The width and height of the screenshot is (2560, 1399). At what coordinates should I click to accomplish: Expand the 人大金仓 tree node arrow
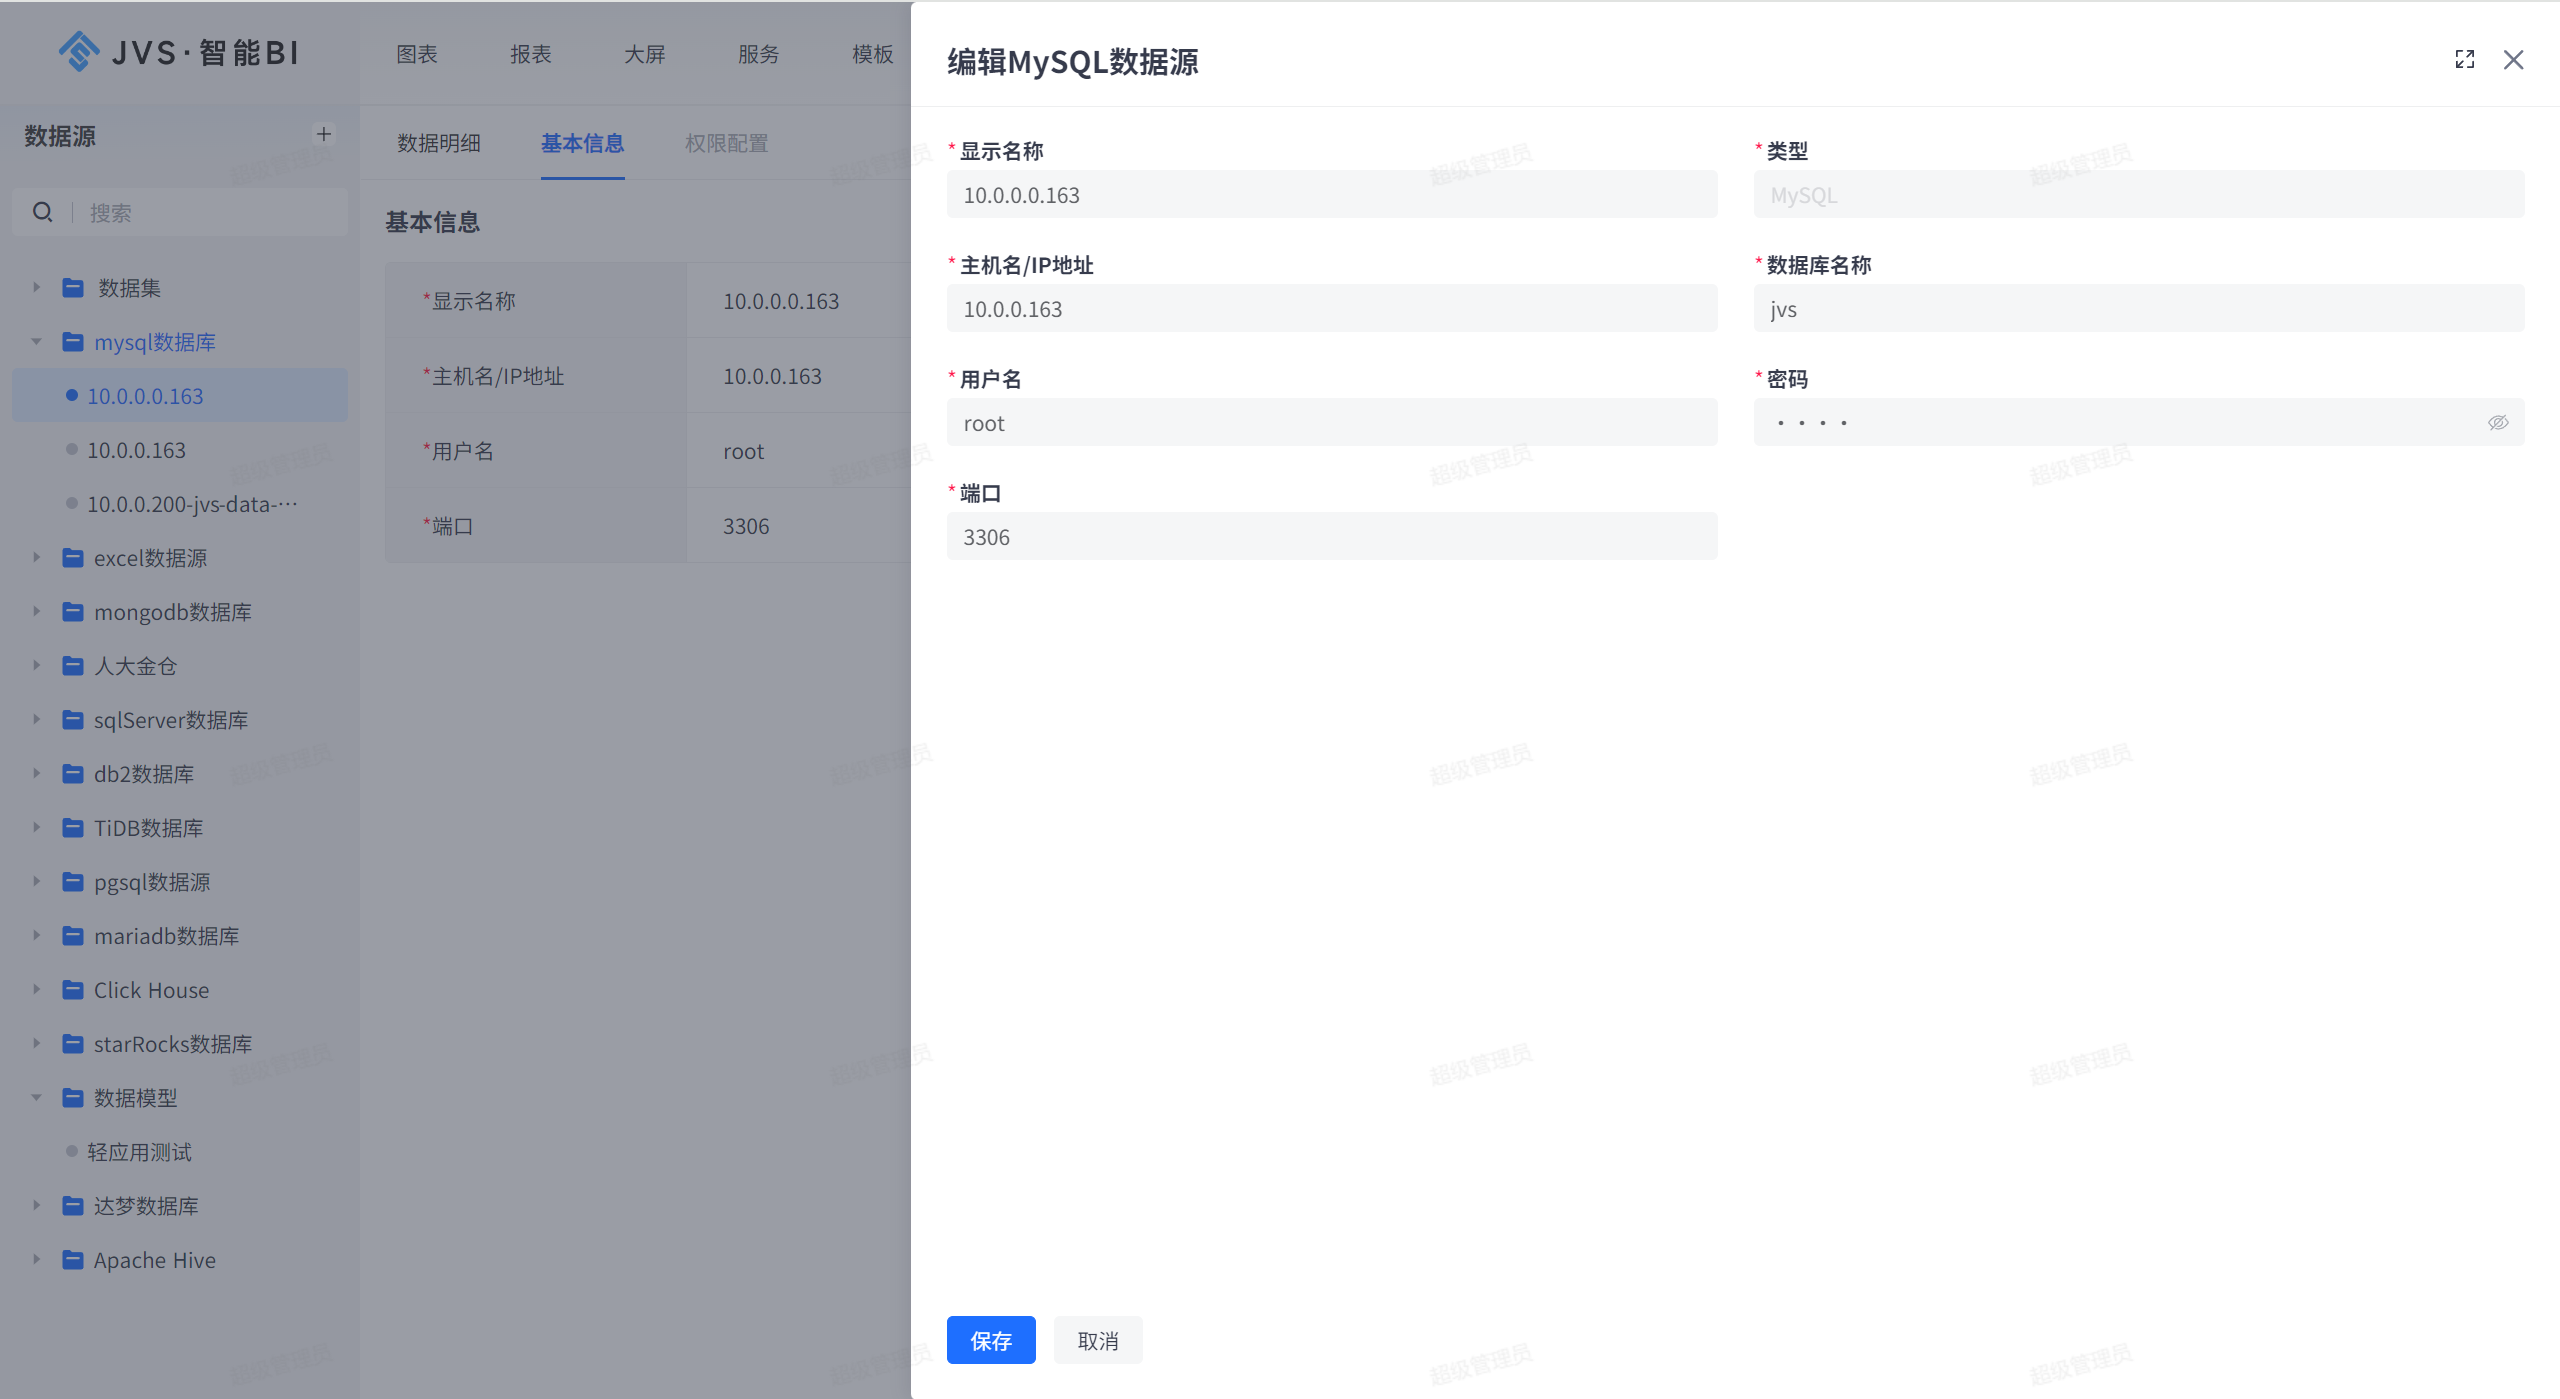tap(37, 666)
